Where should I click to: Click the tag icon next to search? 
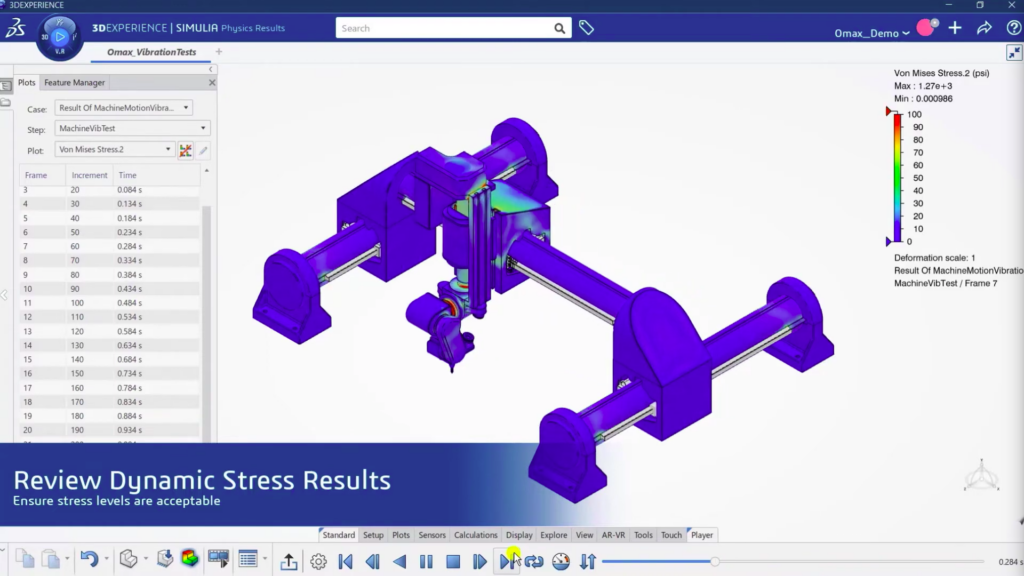tap(586, 28)
